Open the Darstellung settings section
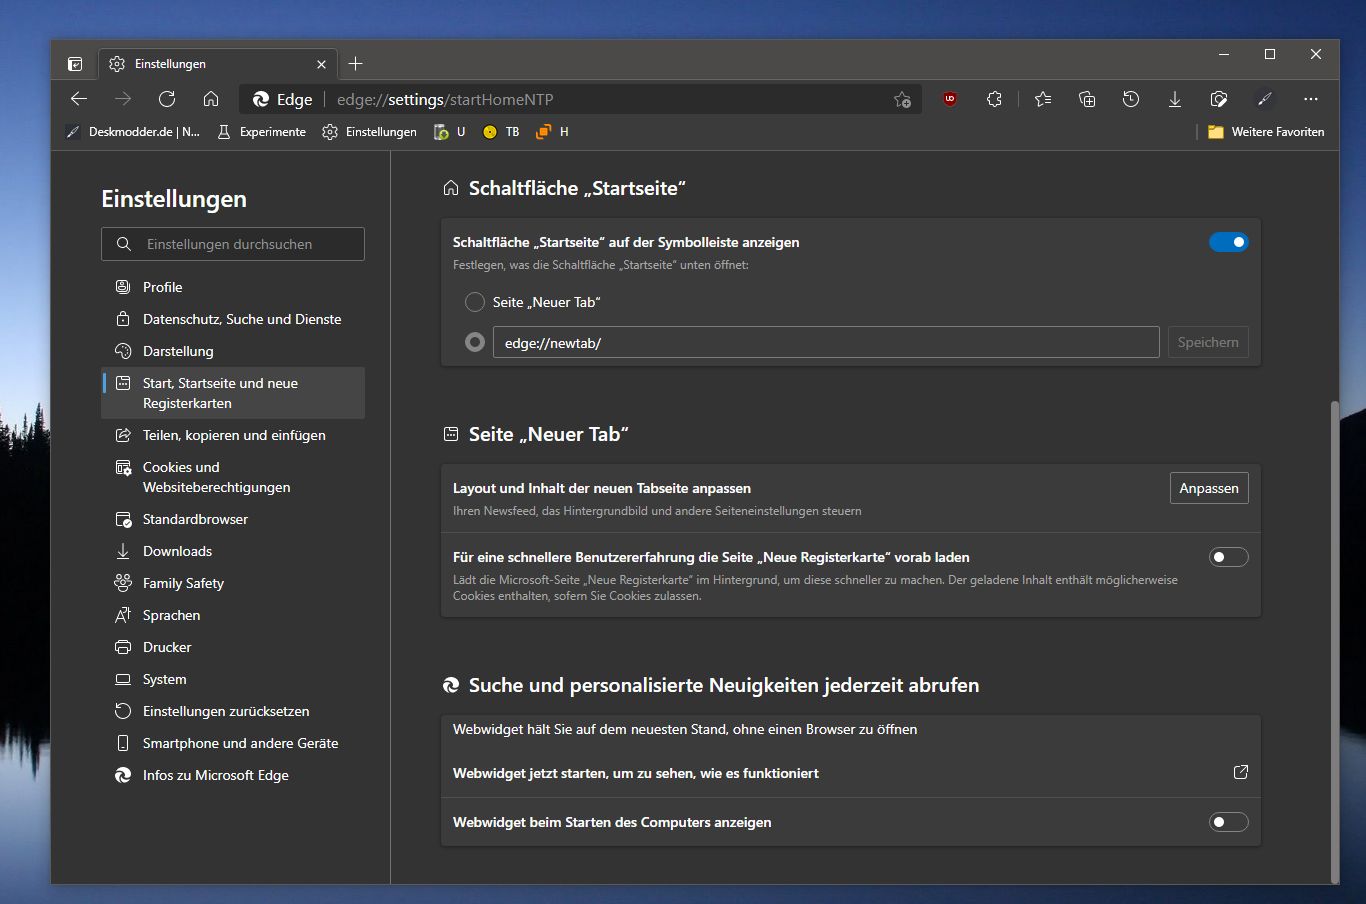Screen dimensions: 1366x904 click(x=233, y=351)
